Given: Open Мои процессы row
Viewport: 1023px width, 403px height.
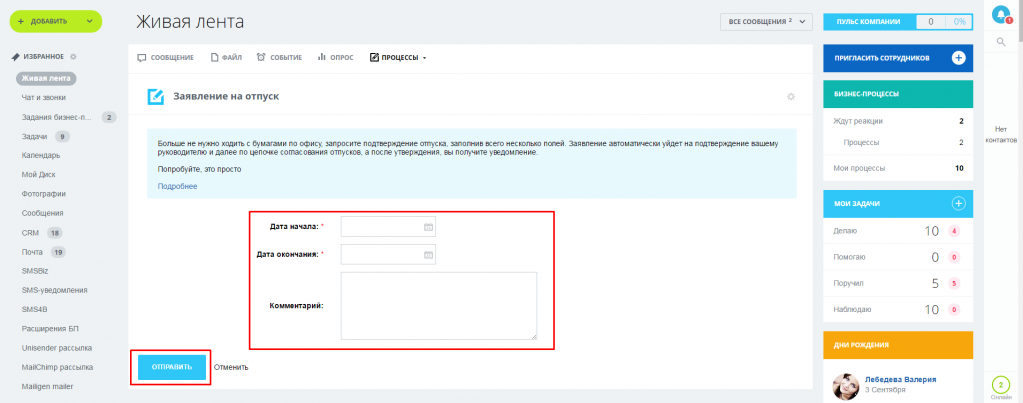Looking at the screenshot, I should click(x=898, y=168).
